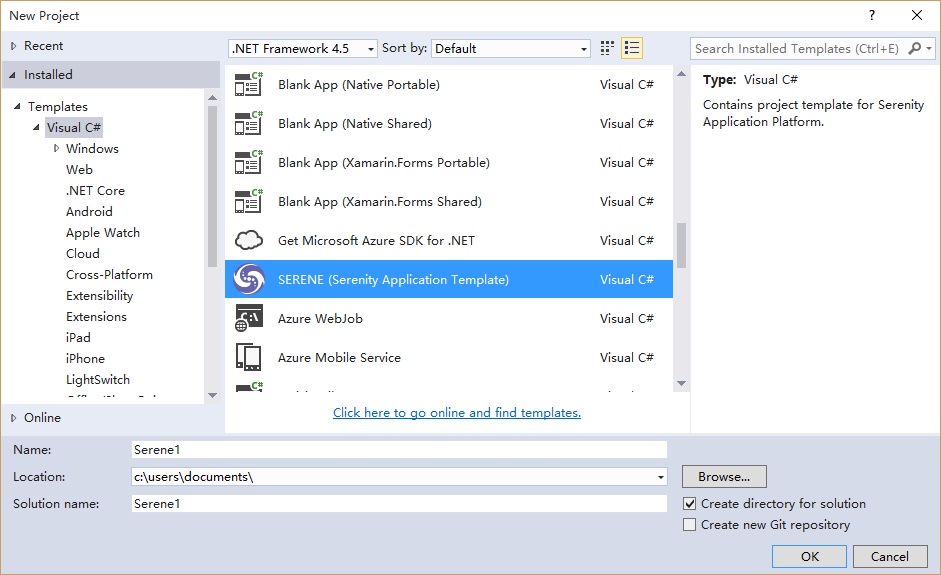This screenshot has height=575, width=941.
Task: Open the help question mark
Action: point(871,16)
